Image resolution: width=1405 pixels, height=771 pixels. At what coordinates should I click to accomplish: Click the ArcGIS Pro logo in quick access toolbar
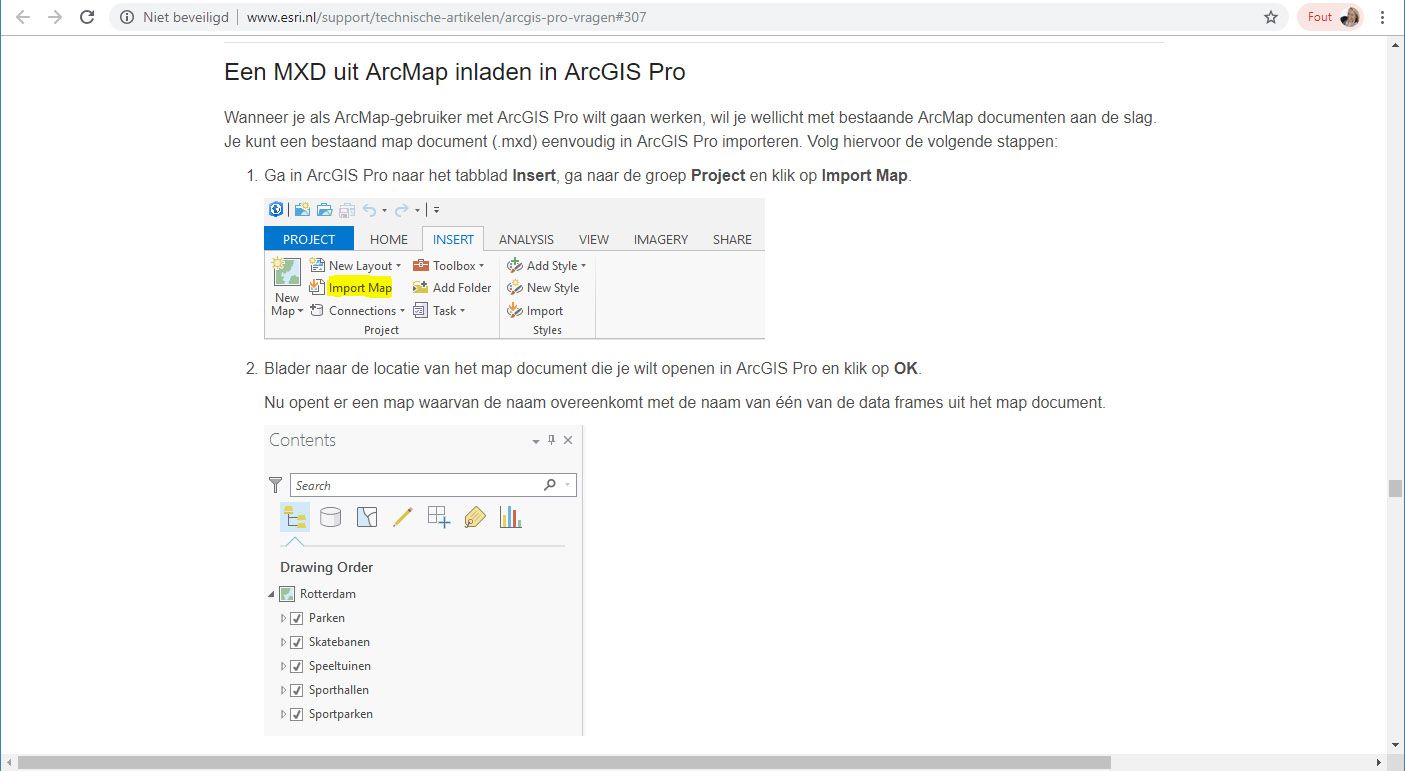click(x=276, y=210)
